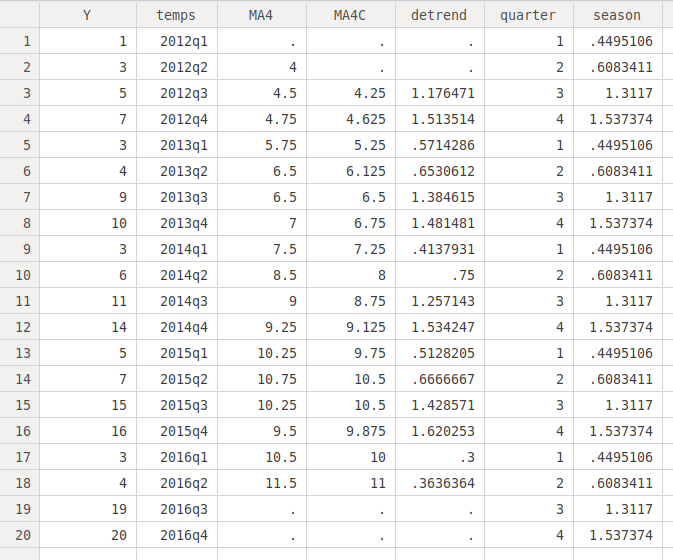Select the quarter column header
673x560 pixels.
[528, 15]
